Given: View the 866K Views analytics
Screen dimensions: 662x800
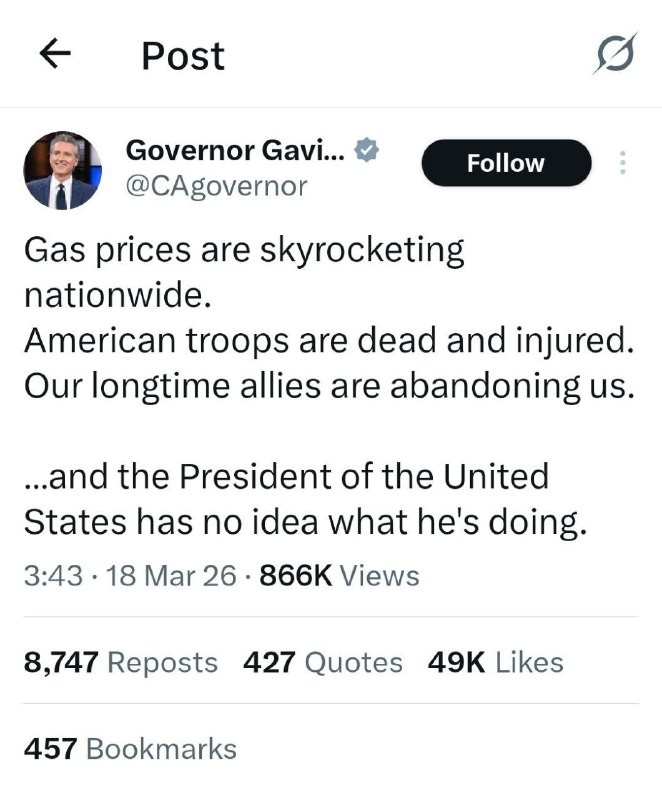Looking at the screenshot, I should 339,576.
